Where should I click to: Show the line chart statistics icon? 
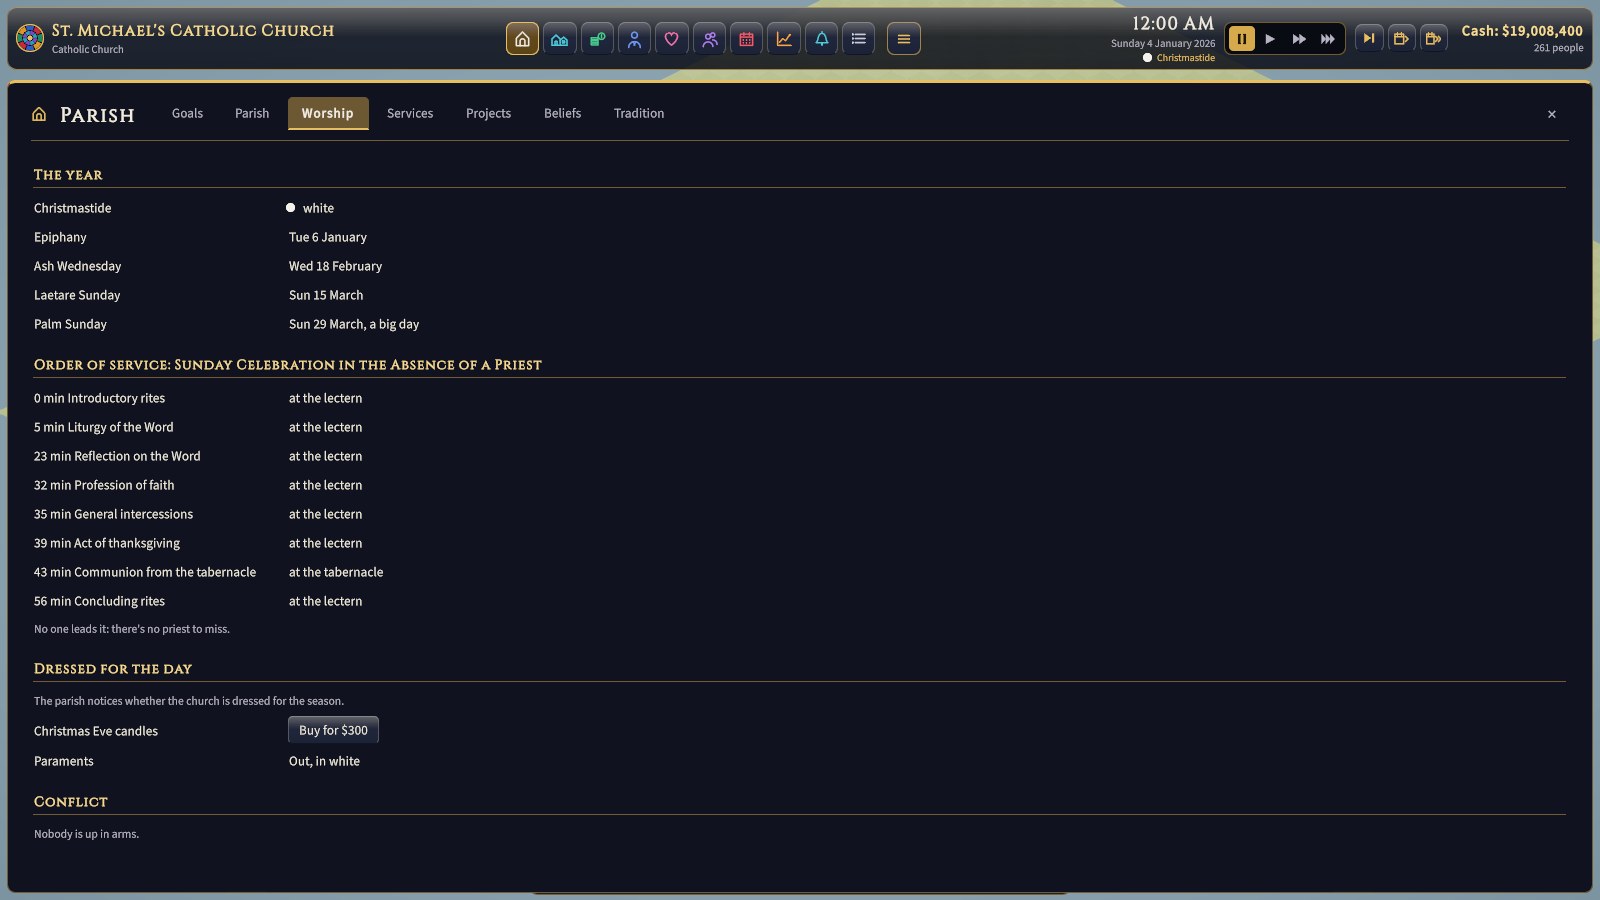(x=784, y=39)
